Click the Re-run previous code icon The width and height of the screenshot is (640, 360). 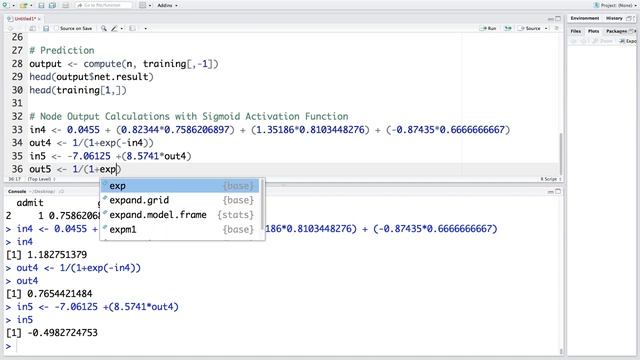tap(508, 28)
